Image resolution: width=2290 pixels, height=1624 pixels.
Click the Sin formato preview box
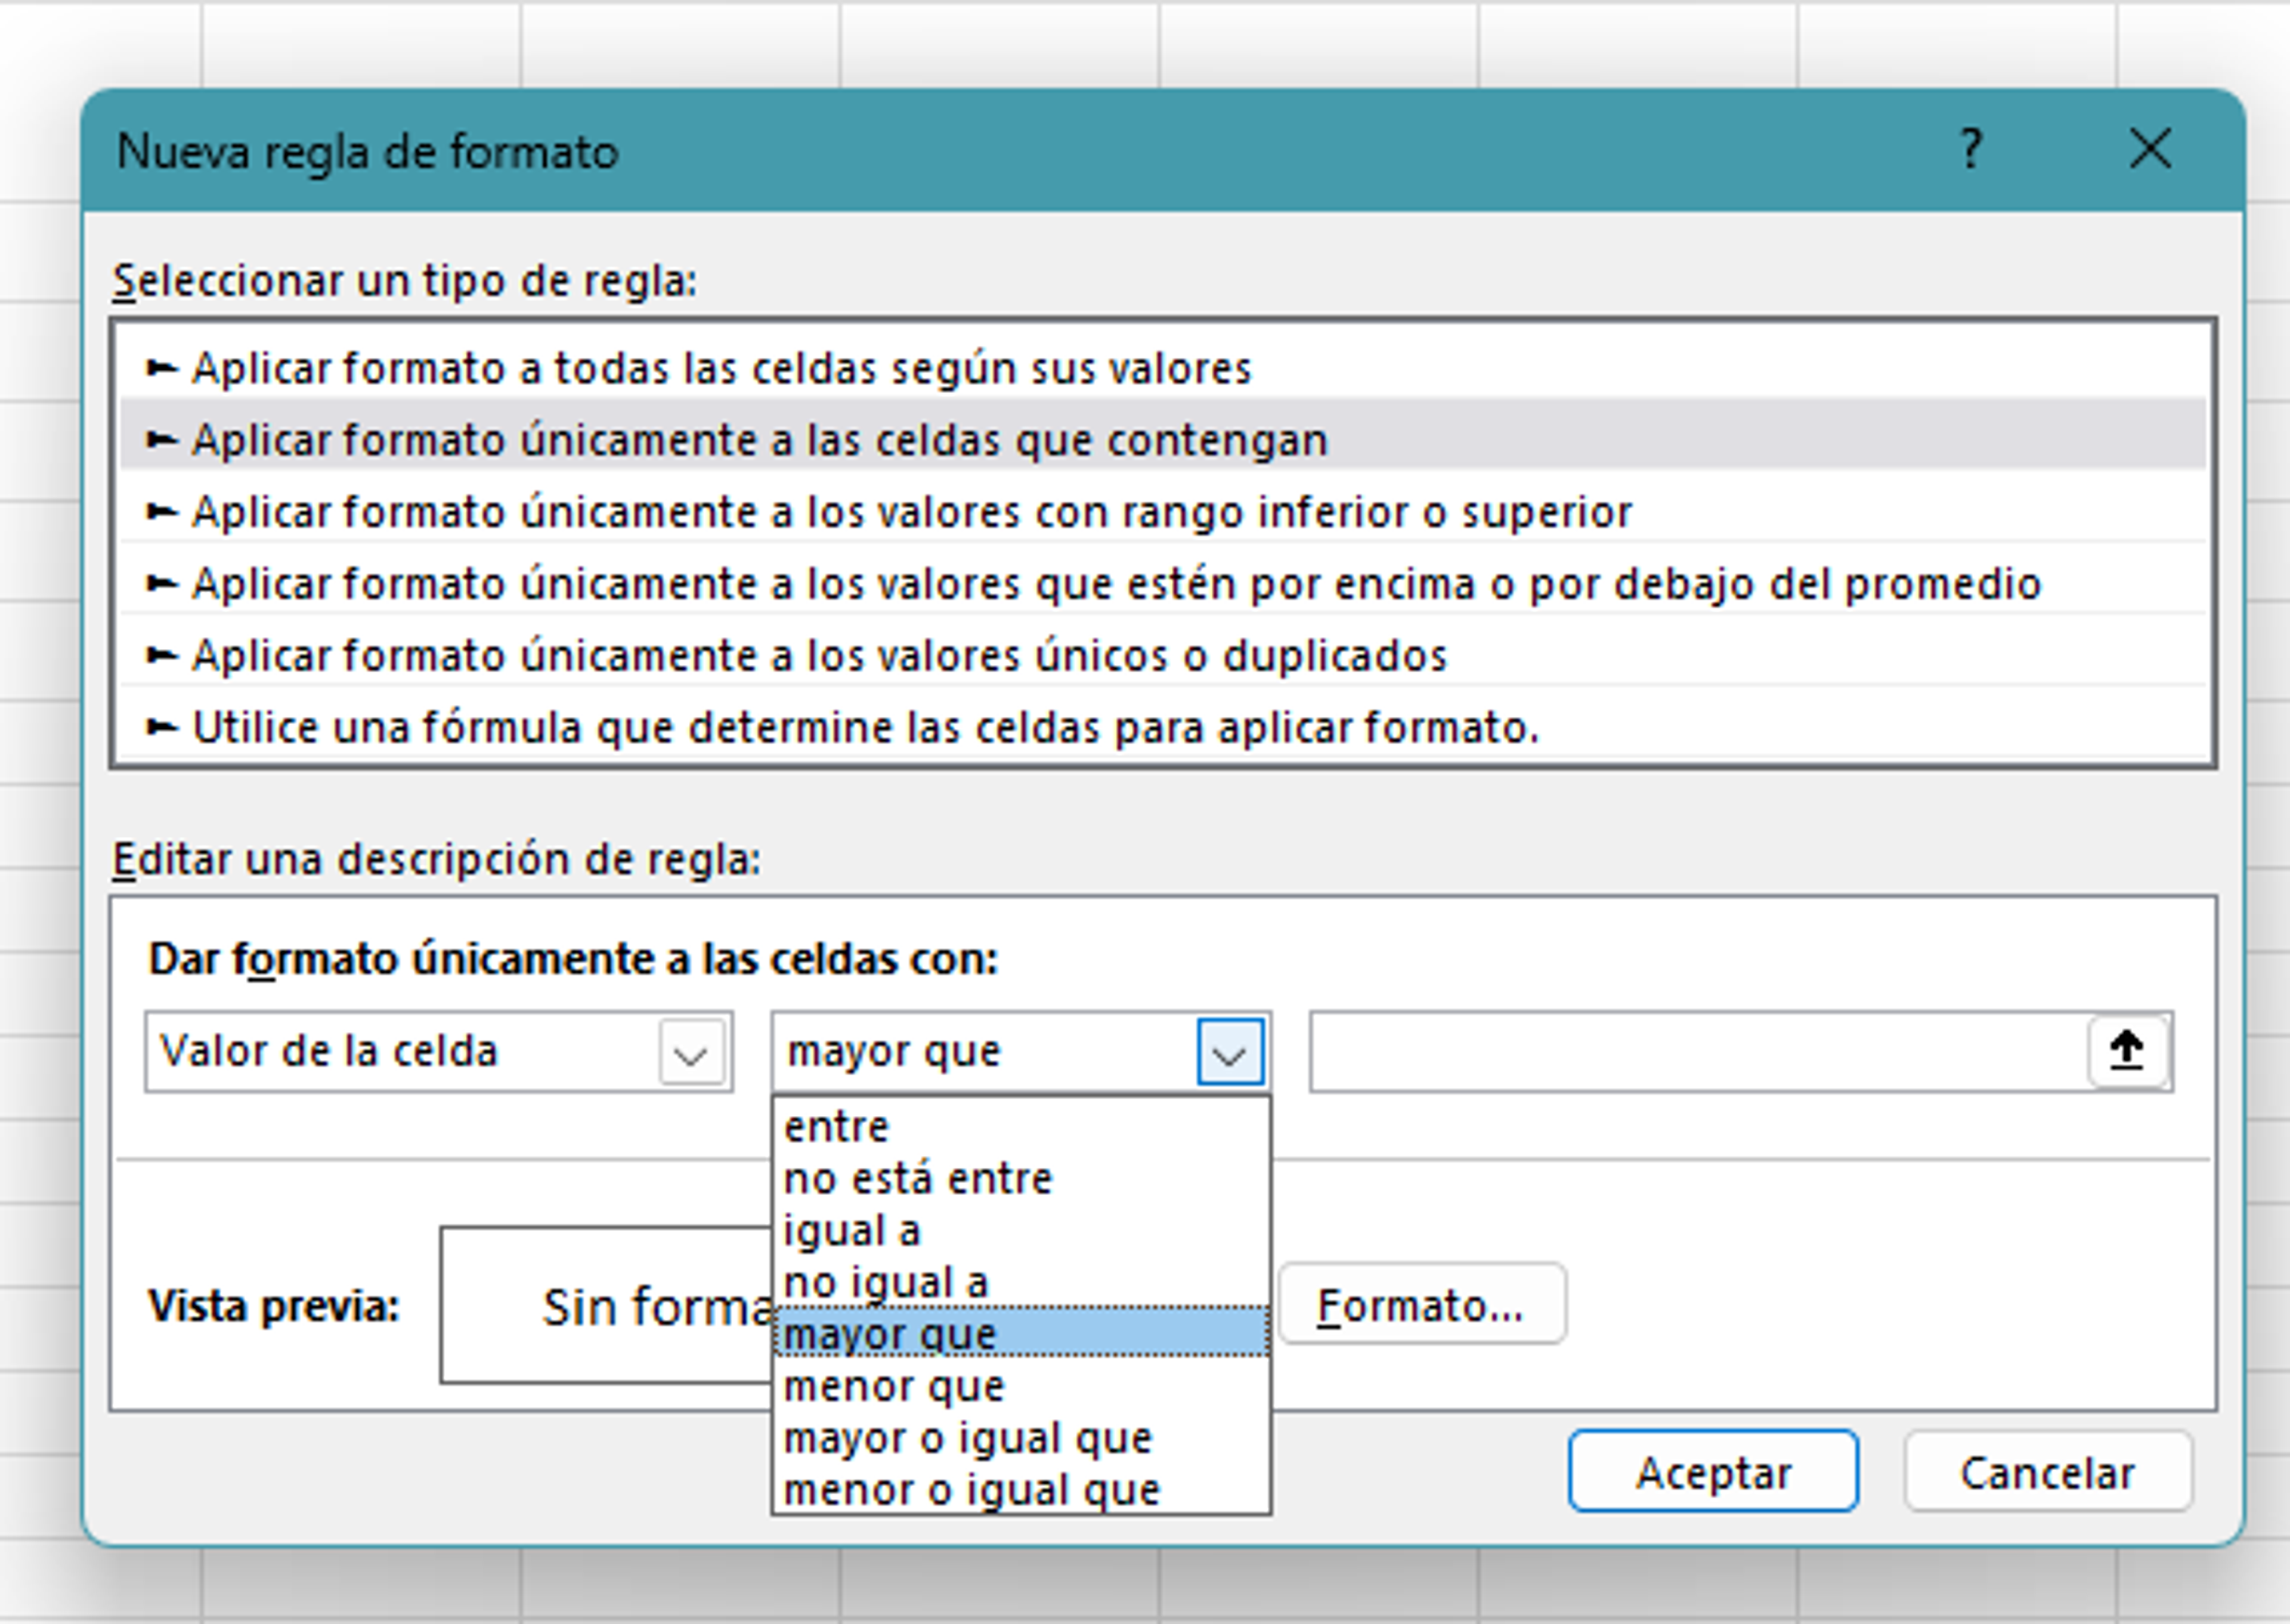(607, 1306)
